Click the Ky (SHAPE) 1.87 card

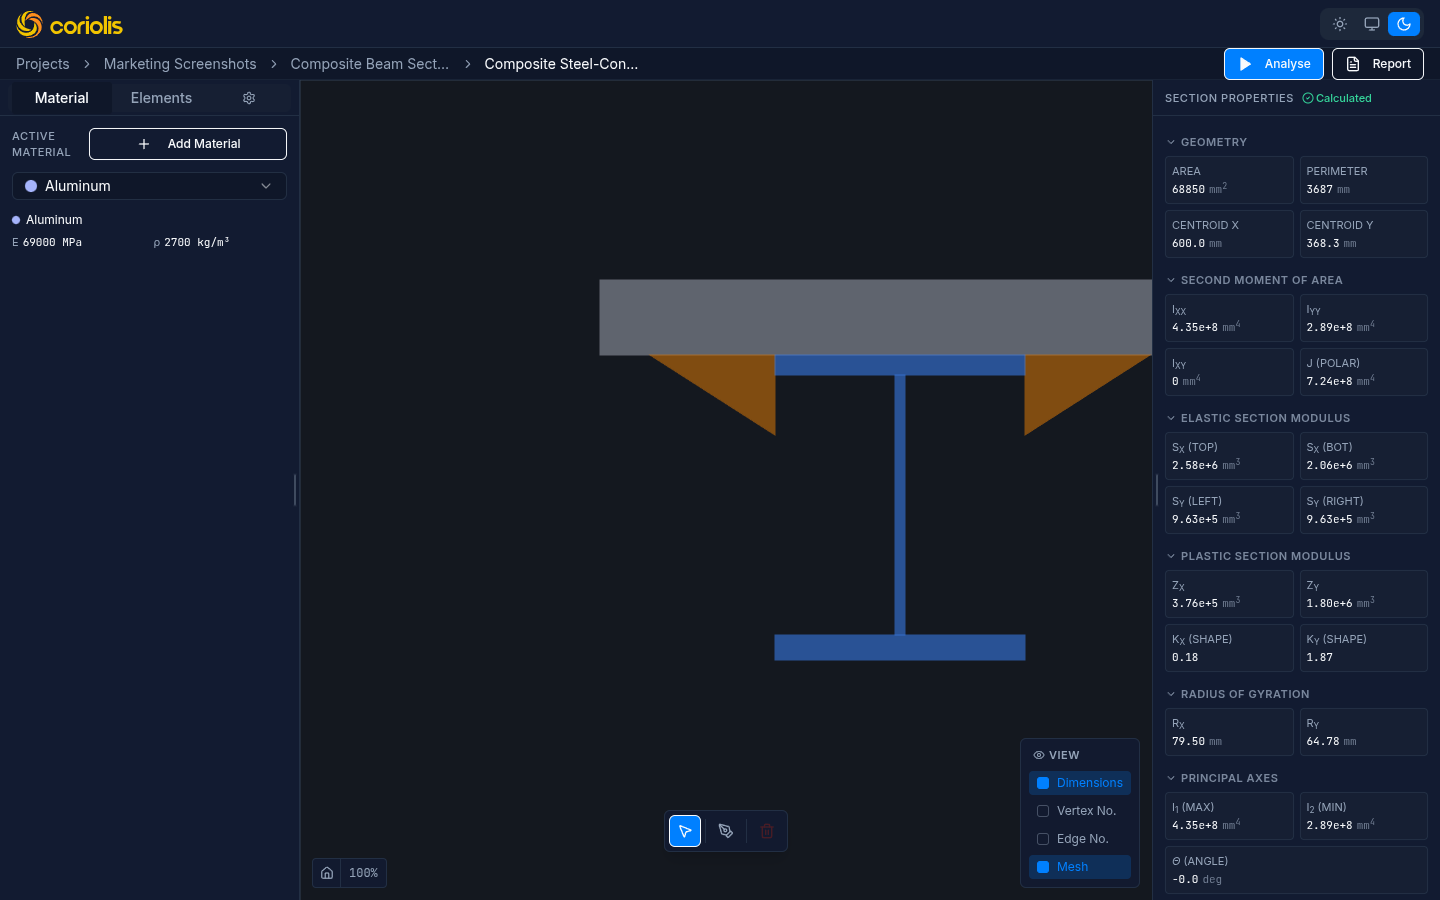pos(1363,648)
